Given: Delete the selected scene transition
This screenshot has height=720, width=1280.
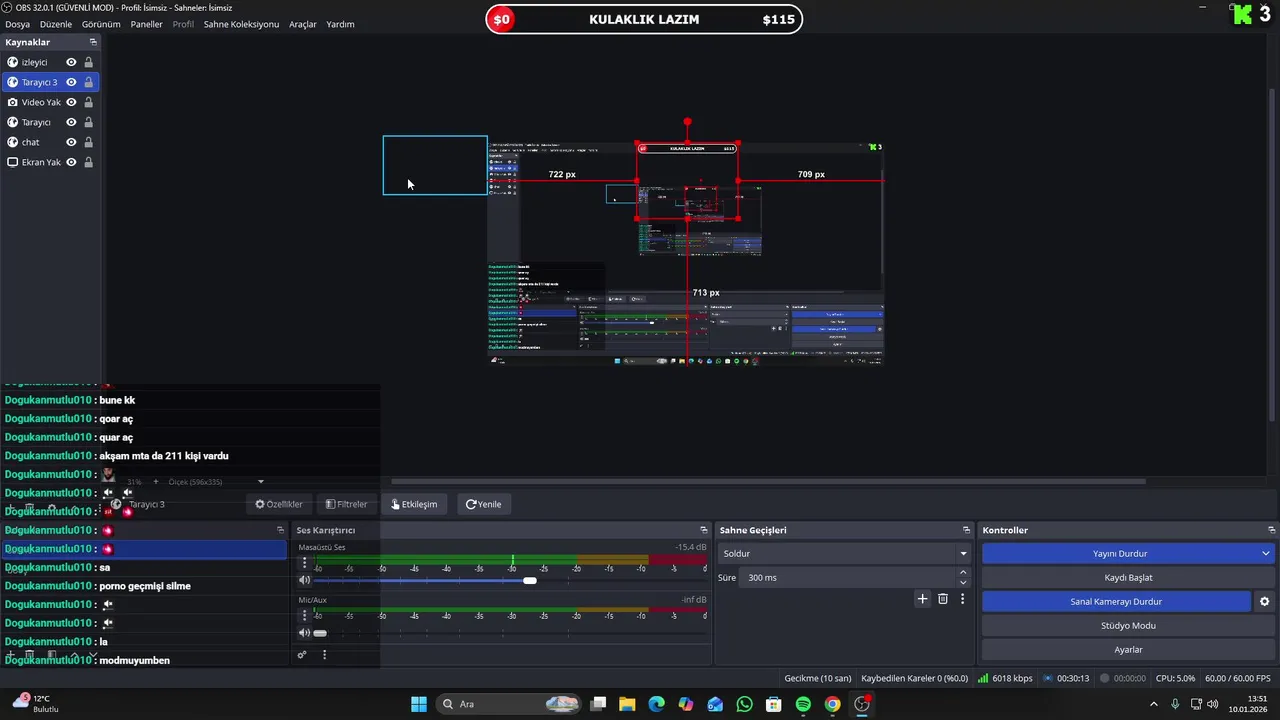Looking at the screenshot, I should [x=943, y=599].
